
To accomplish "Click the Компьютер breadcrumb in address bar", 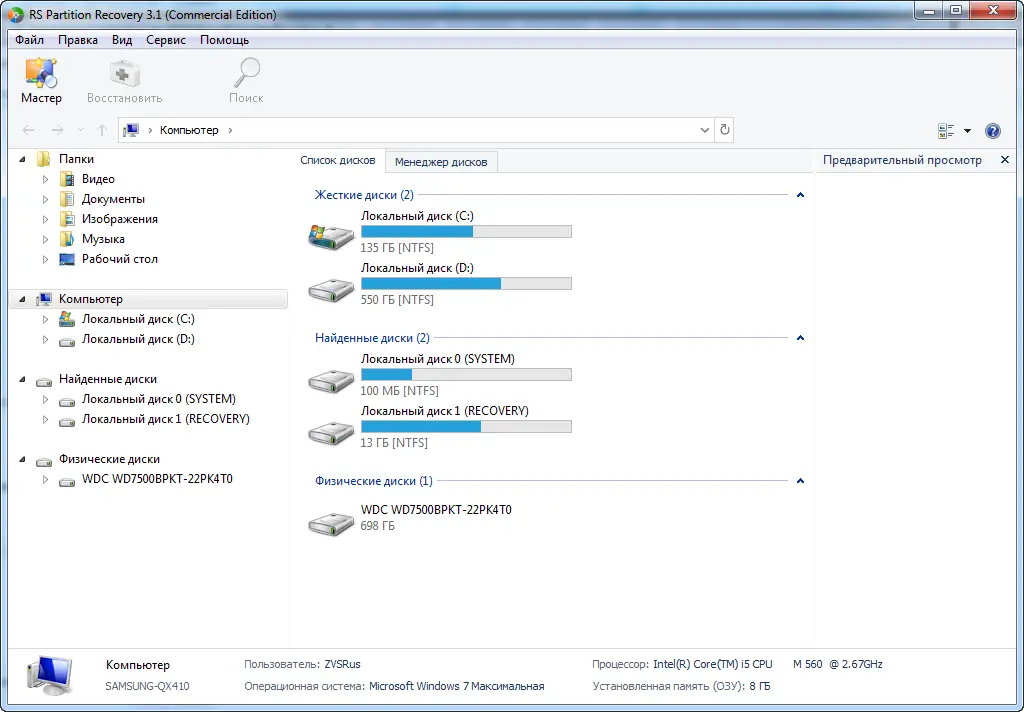I will (x=190, y=130).
